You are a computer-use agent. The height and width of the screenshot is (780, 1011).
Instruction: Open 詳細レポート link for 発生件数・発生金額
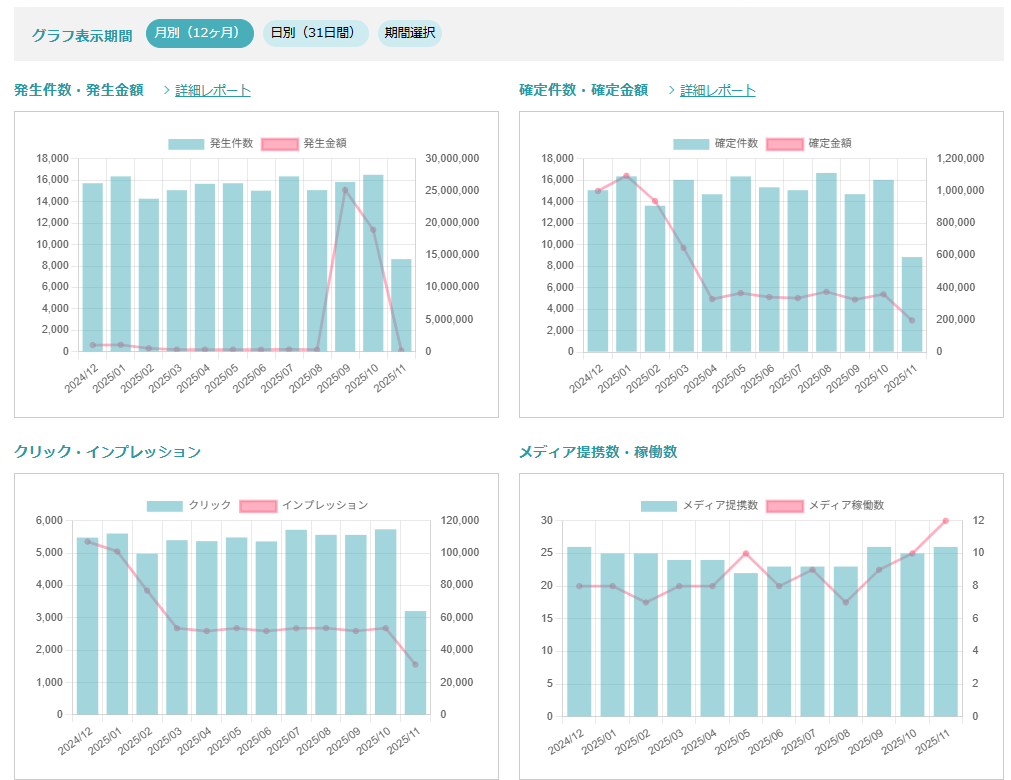[x=213, y=90]
